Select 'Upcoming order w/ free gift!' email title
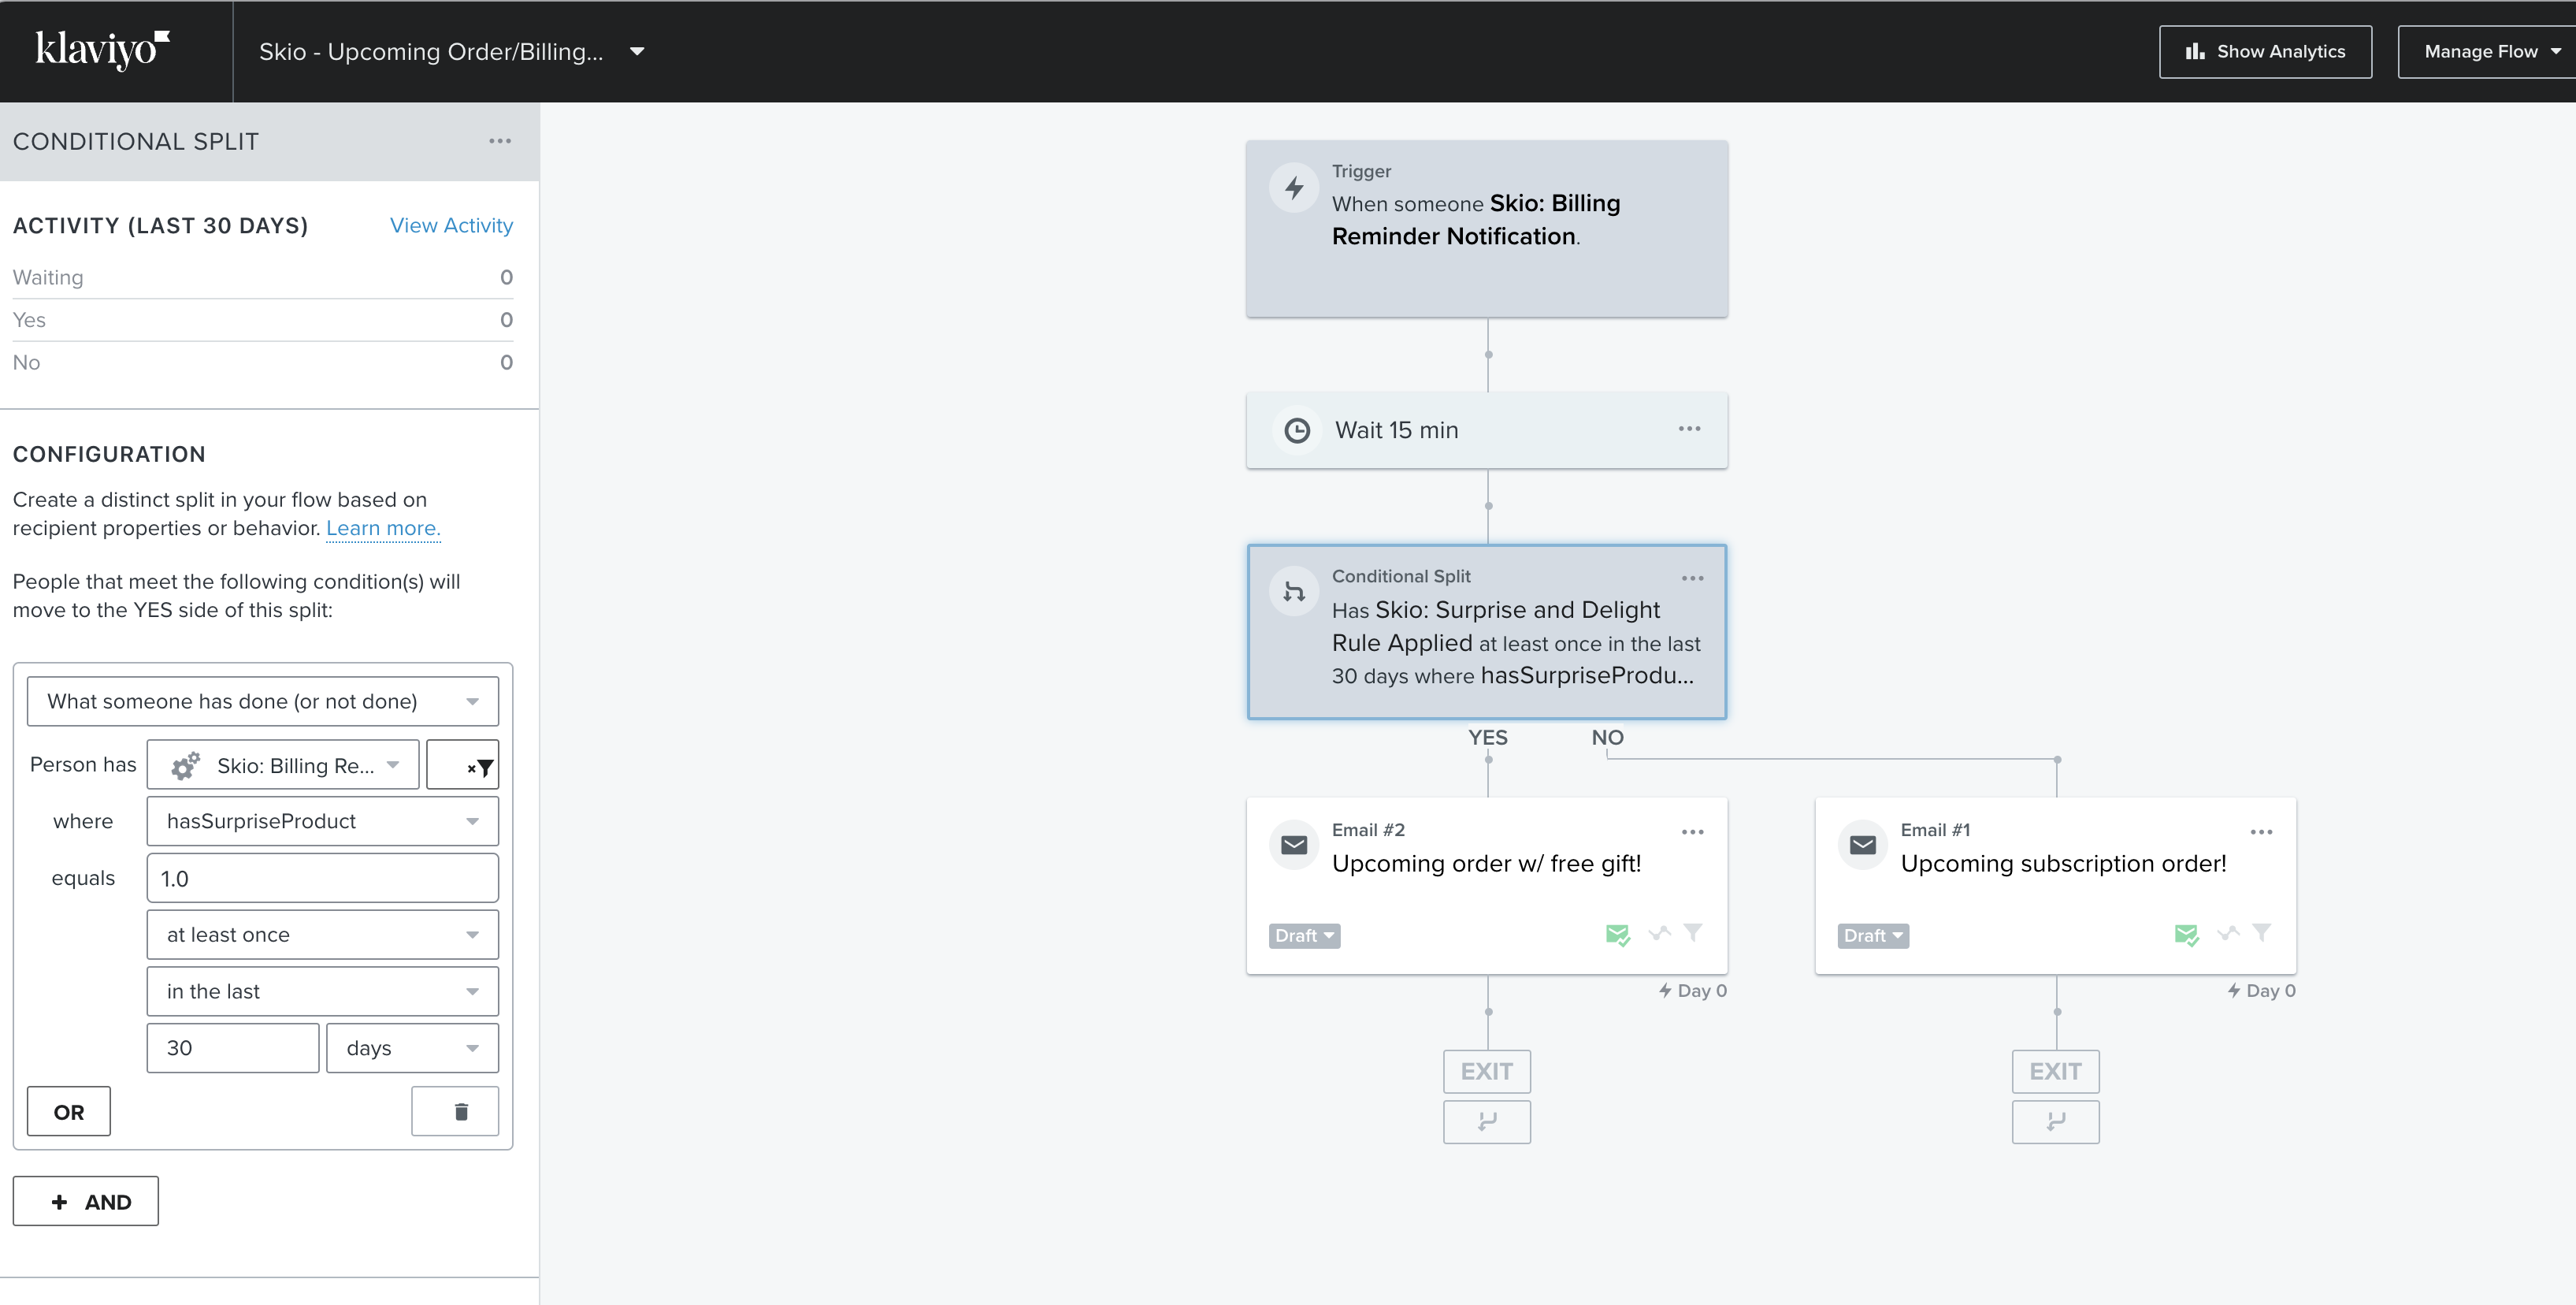The height and width of the screenshot is (1305, 2576). click(x=1486, y=864)
